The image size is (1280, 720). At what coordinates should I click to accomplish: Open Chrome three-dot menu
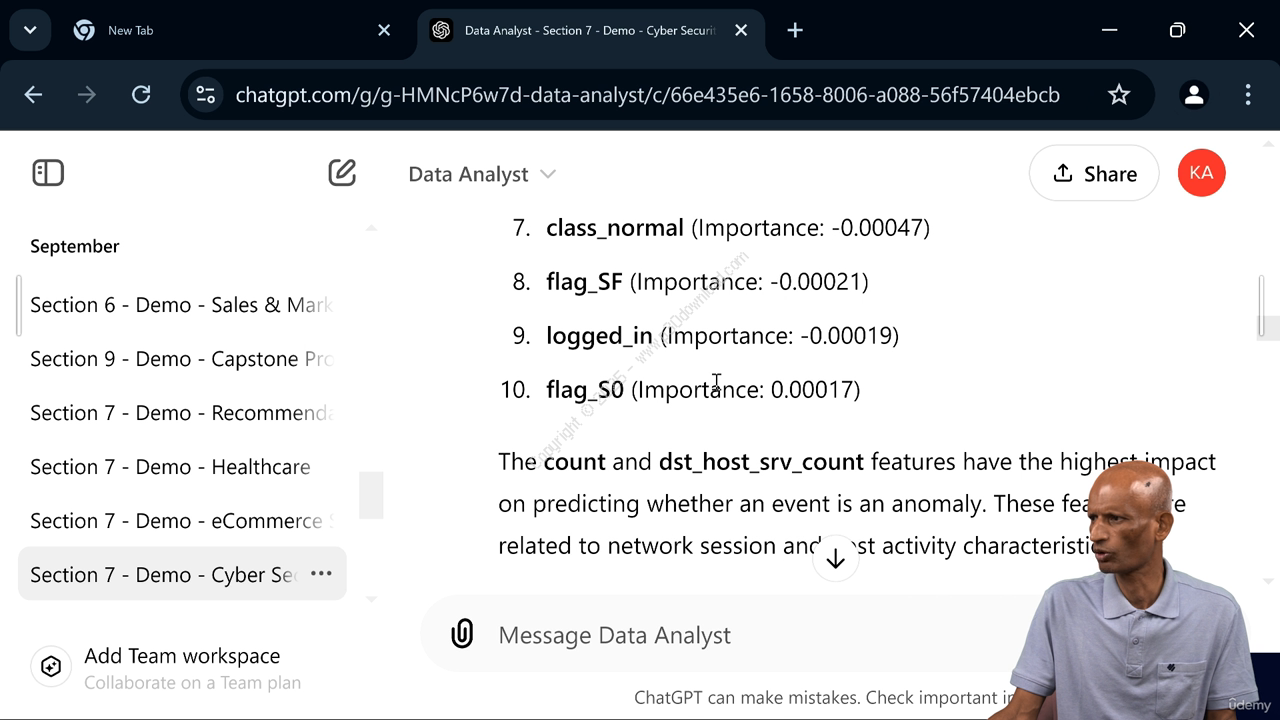(1248, 95)
